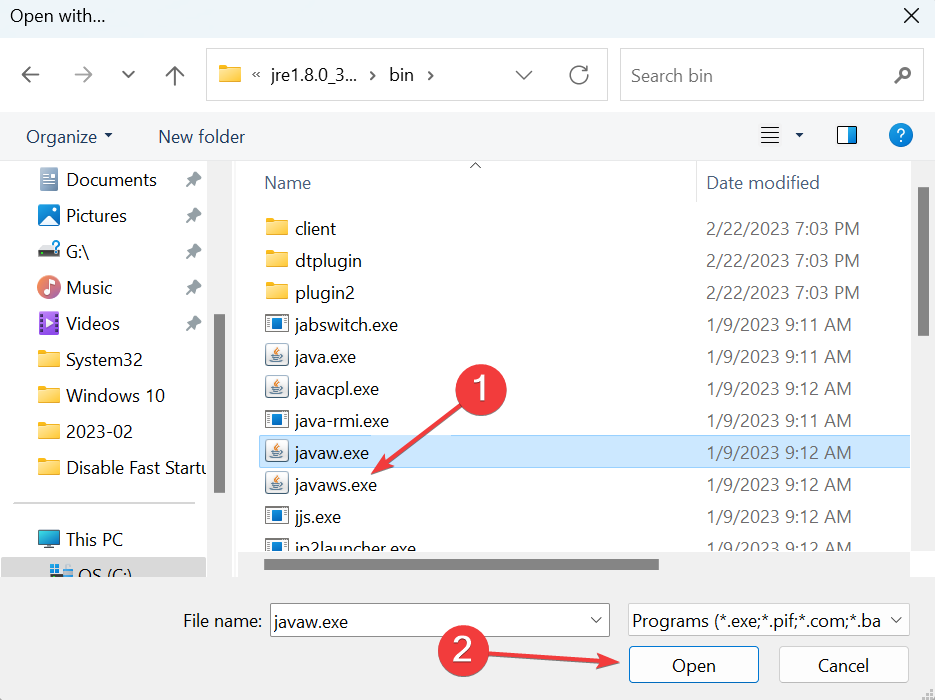
Task: Click the search magnifier icon
Action: (902, 75)
